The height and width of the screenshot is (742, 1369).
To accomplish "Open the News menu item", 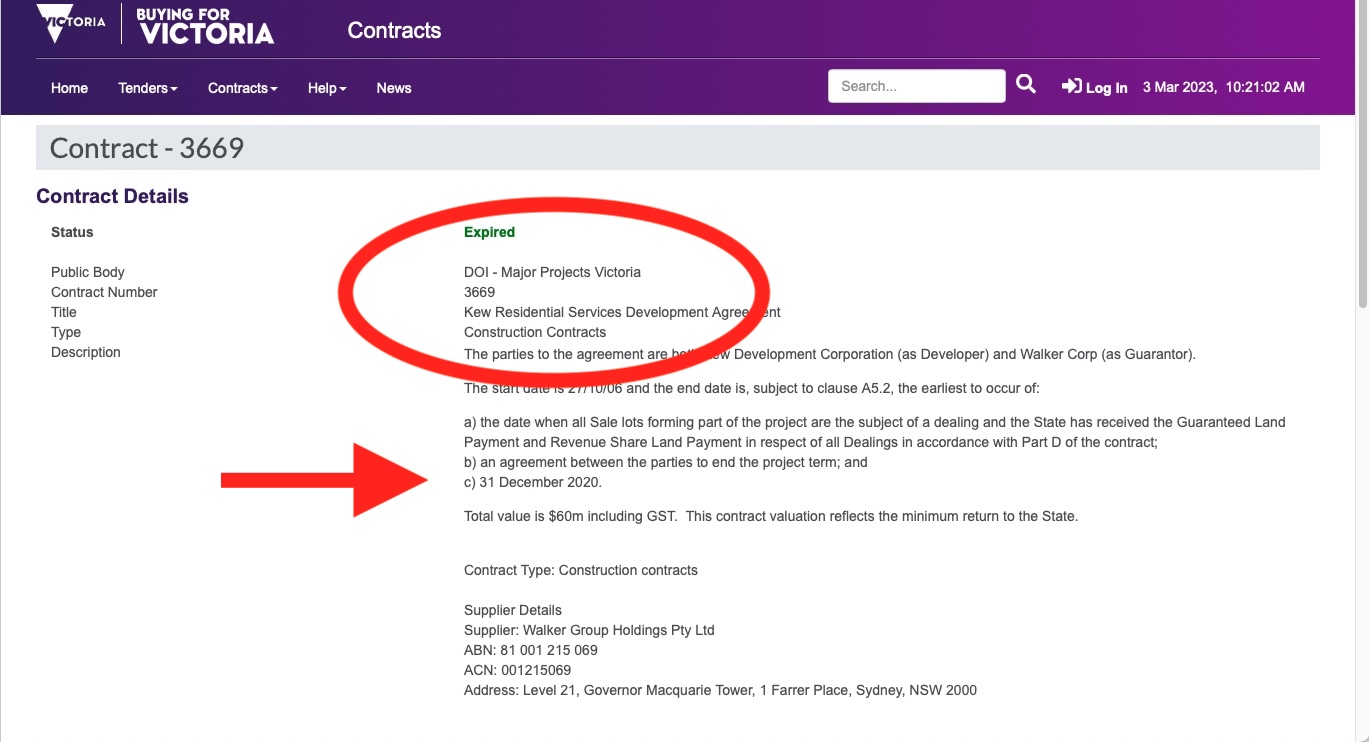I will tap(394, 88).
